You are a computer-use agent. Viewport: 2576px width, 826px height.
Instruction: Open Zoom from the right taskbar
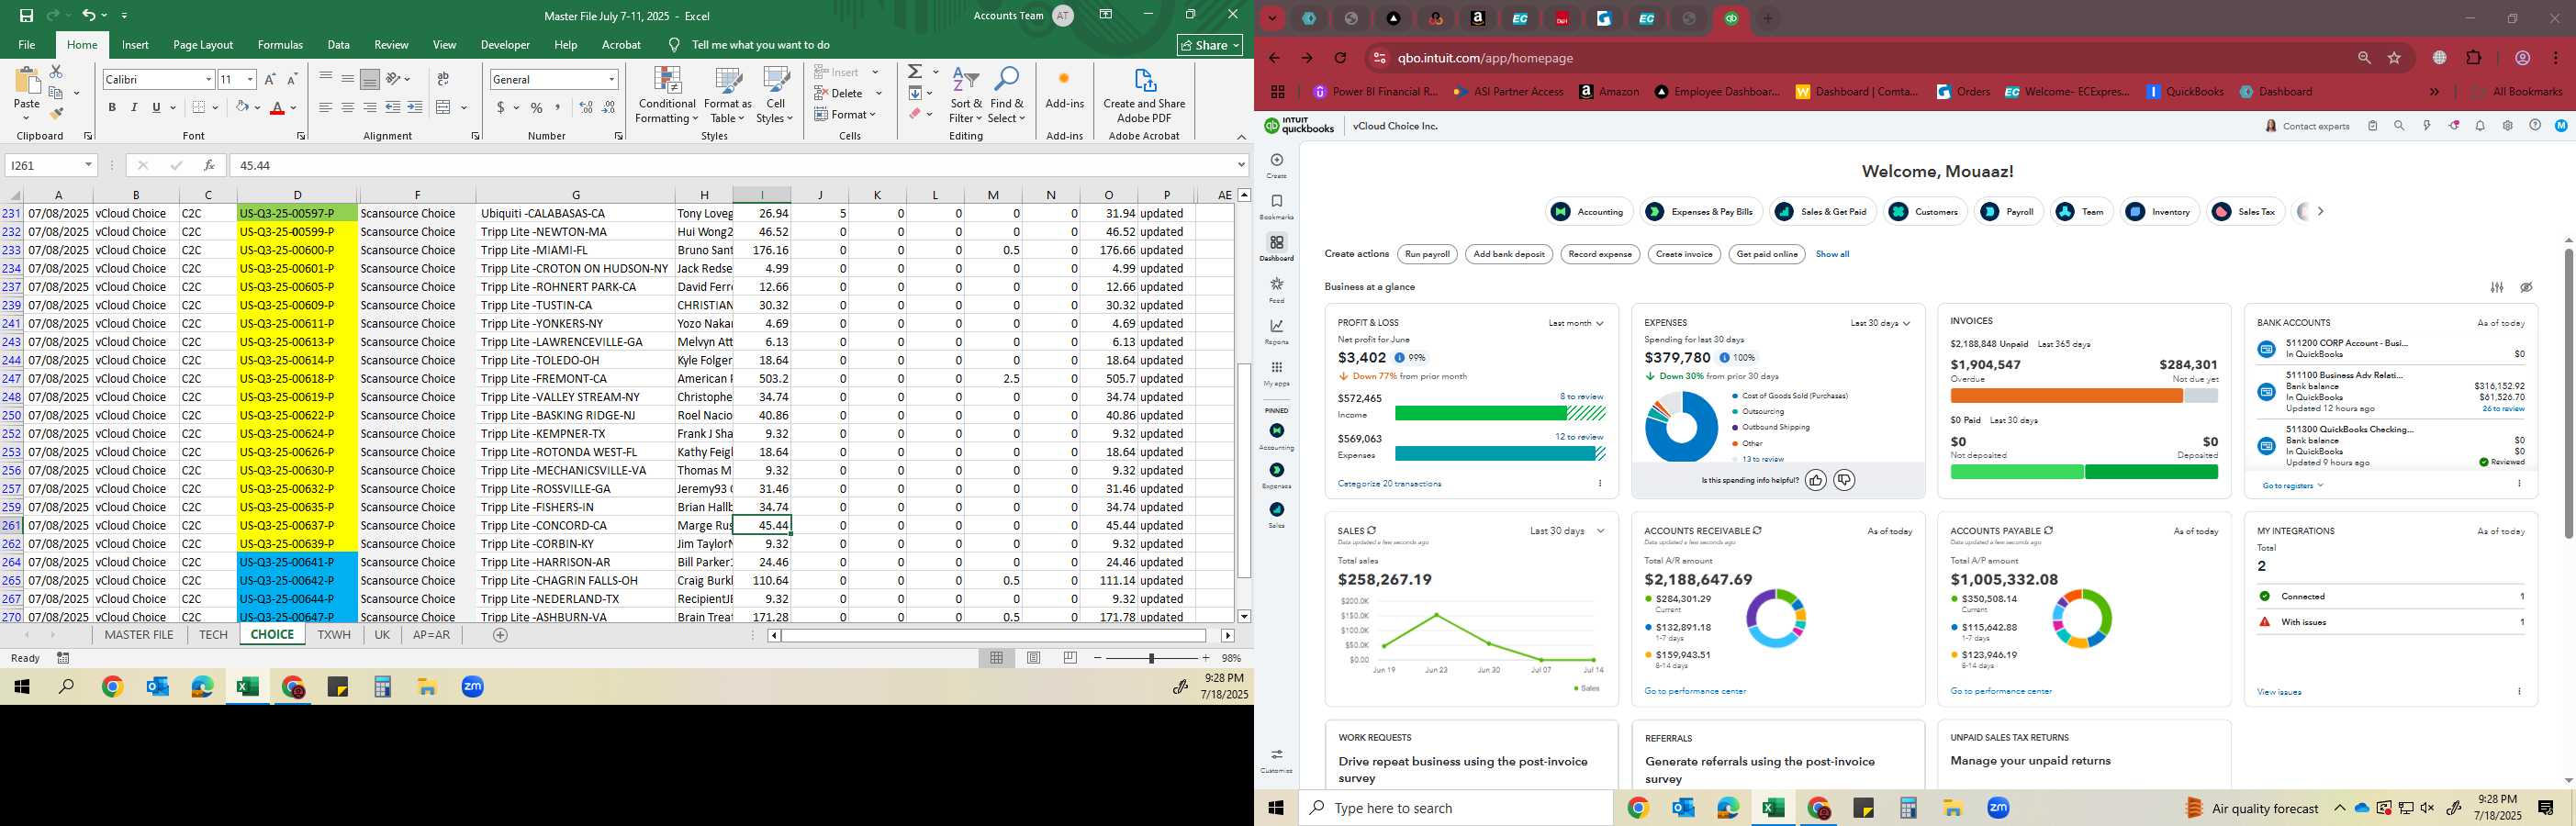[x=1998, y=808]
